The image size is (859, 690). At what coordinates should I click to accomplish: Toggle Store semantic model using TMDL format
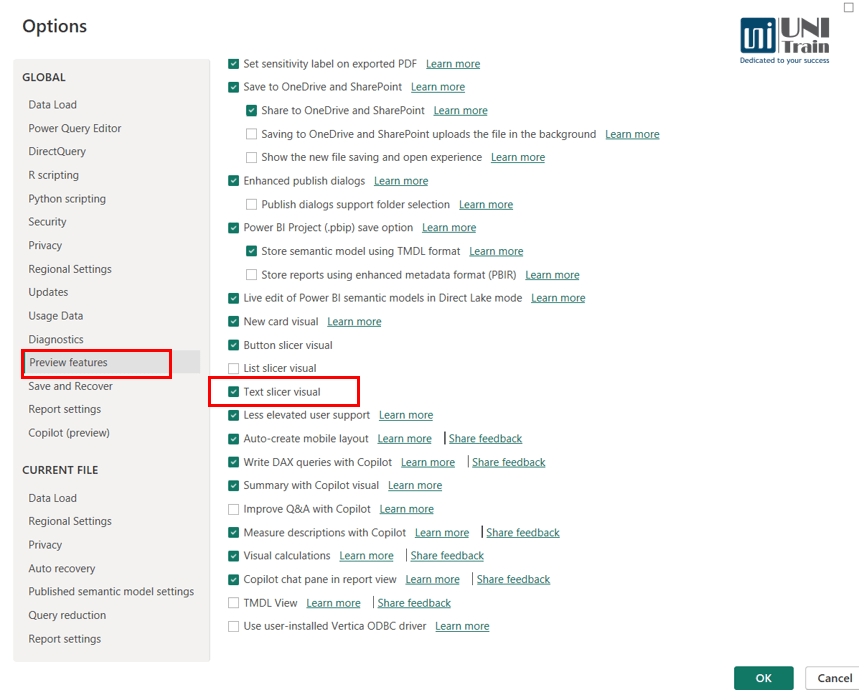click(x=251, y=251)
